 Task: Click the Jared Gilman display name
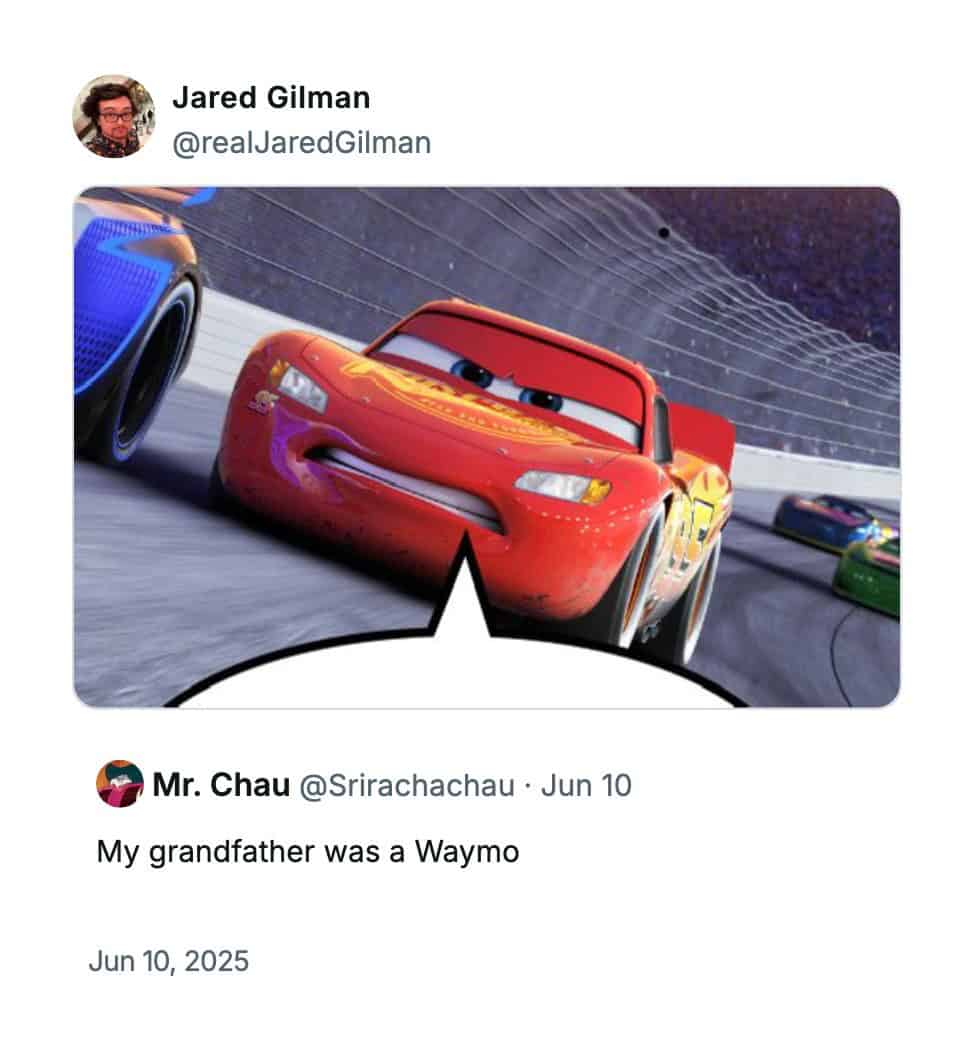271,98
